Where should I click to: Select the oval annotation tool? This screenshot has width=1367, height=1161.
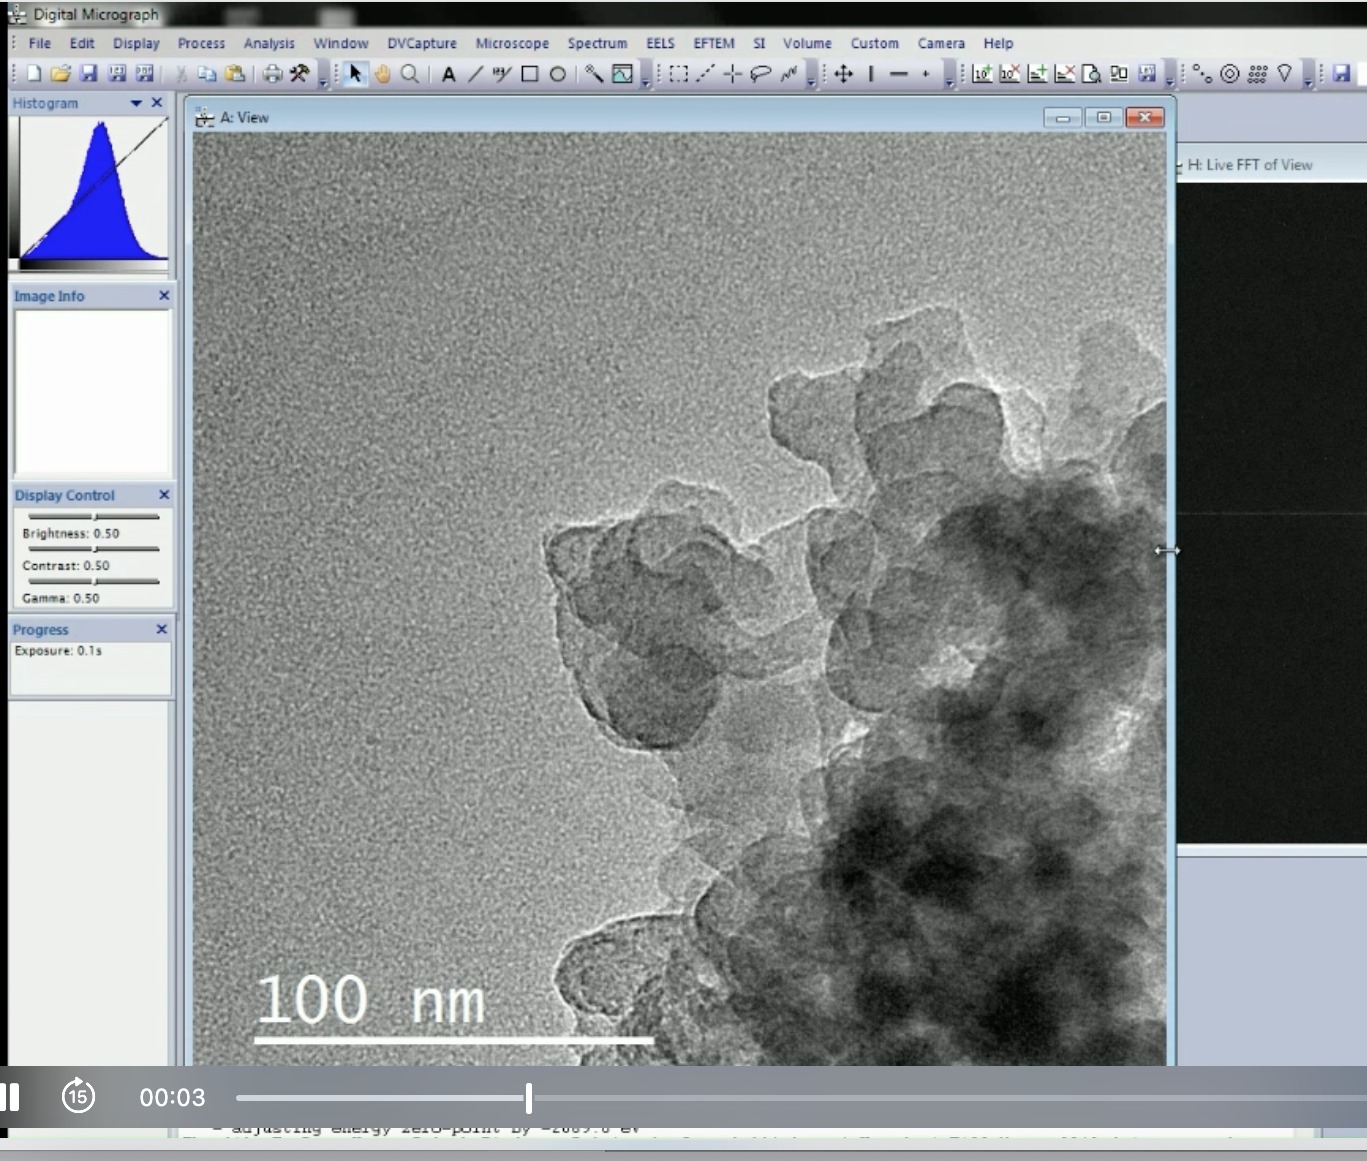tap(558, 74)
